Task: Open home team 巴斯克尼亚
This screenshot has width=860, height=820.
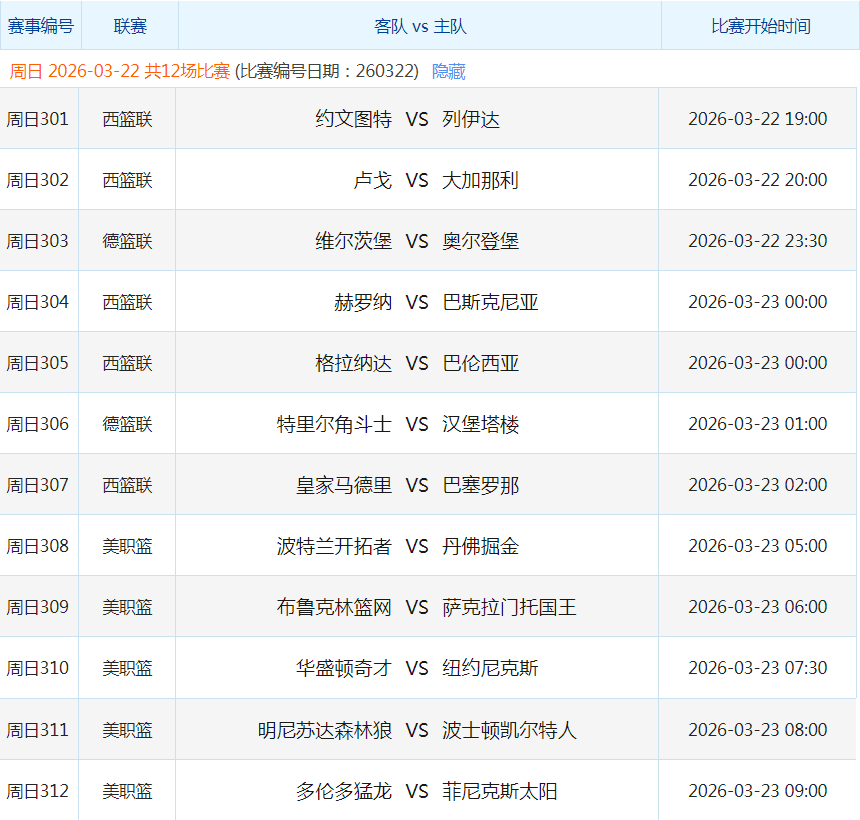Action: (x=490, y=302)
